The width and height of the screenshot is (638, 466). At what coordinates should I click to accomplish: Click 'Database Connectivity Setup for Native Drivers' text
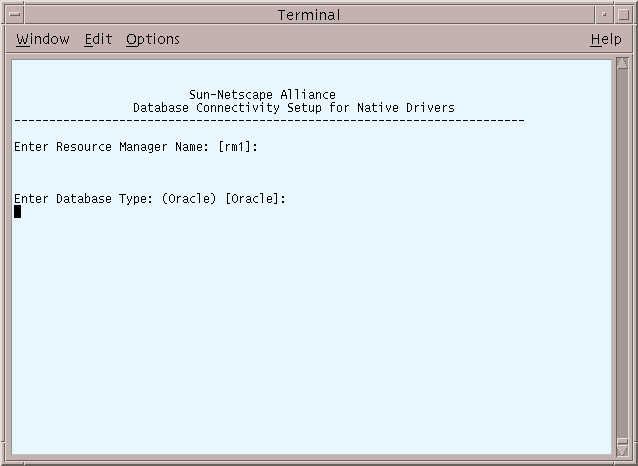point(294,108)
